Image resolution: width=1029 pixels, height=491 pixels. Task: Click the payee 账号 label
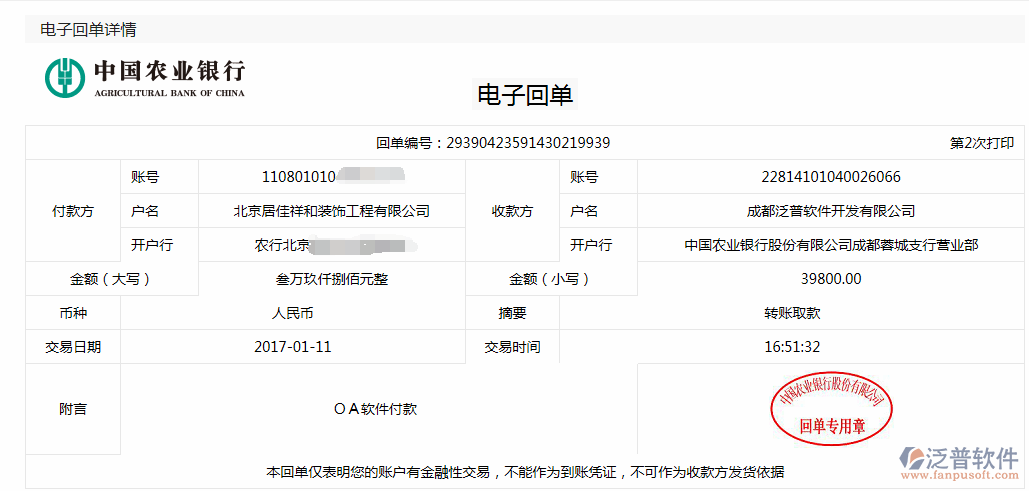pyautogui.click(x=584, y=177)
